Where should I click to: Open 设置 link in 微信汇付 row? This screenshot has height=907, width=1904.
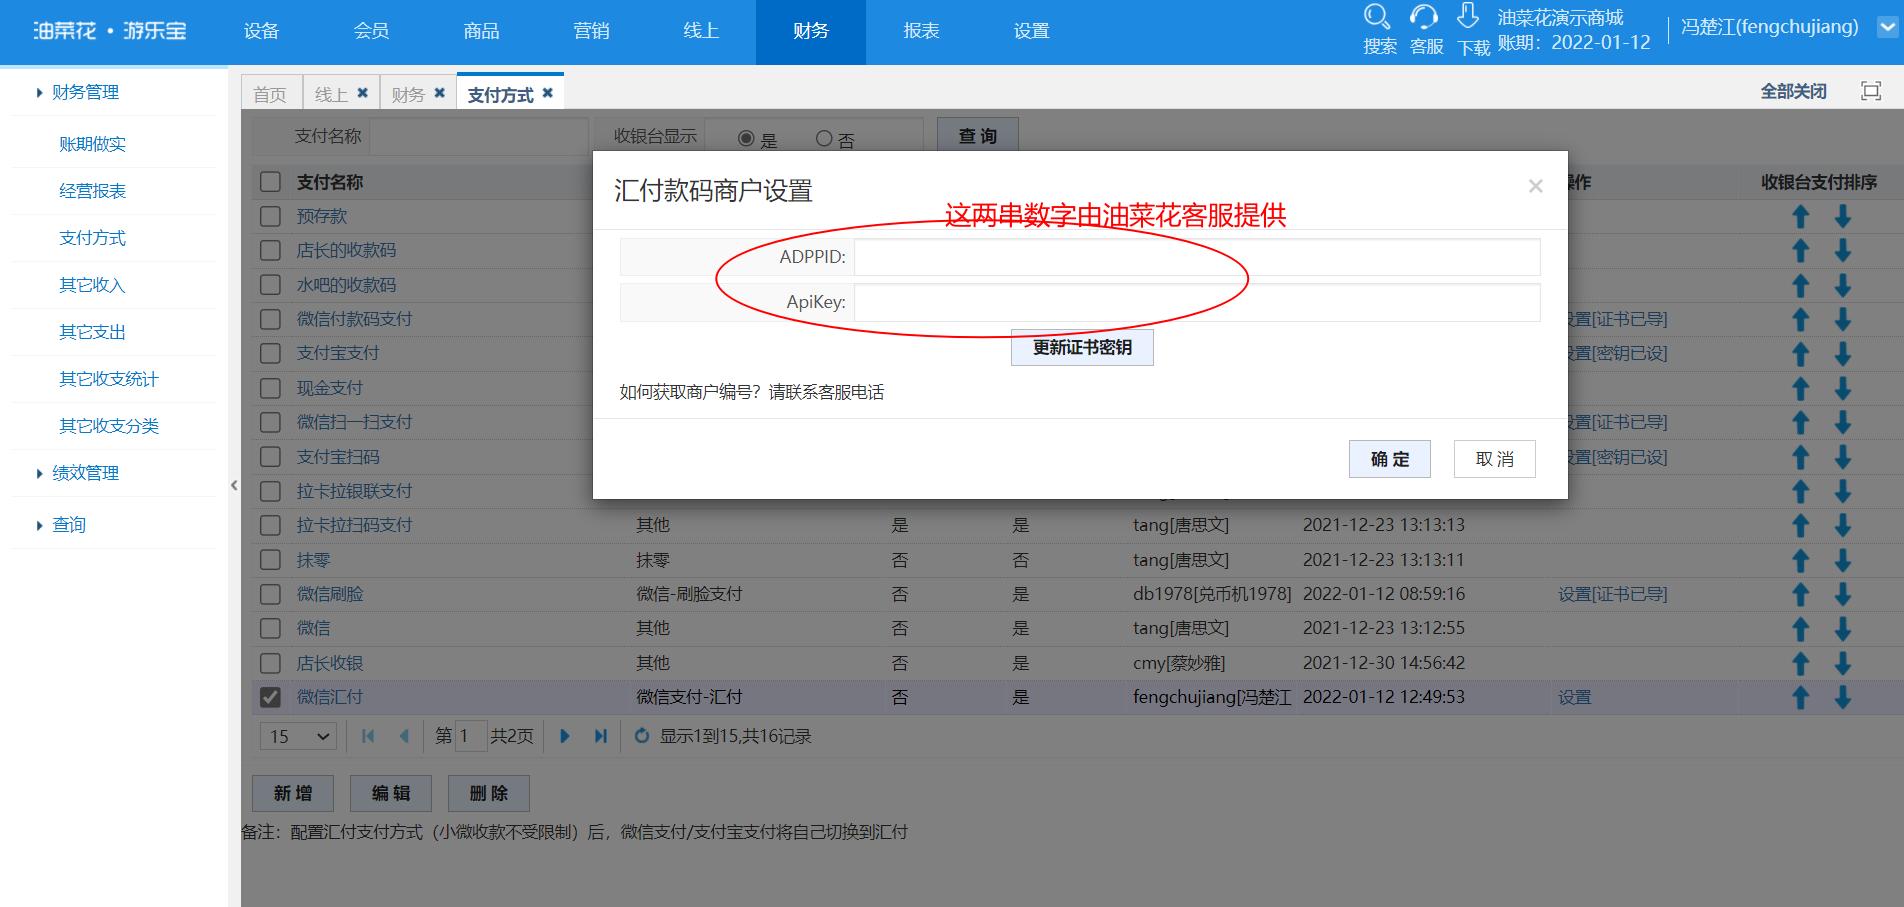[1574, 697]
